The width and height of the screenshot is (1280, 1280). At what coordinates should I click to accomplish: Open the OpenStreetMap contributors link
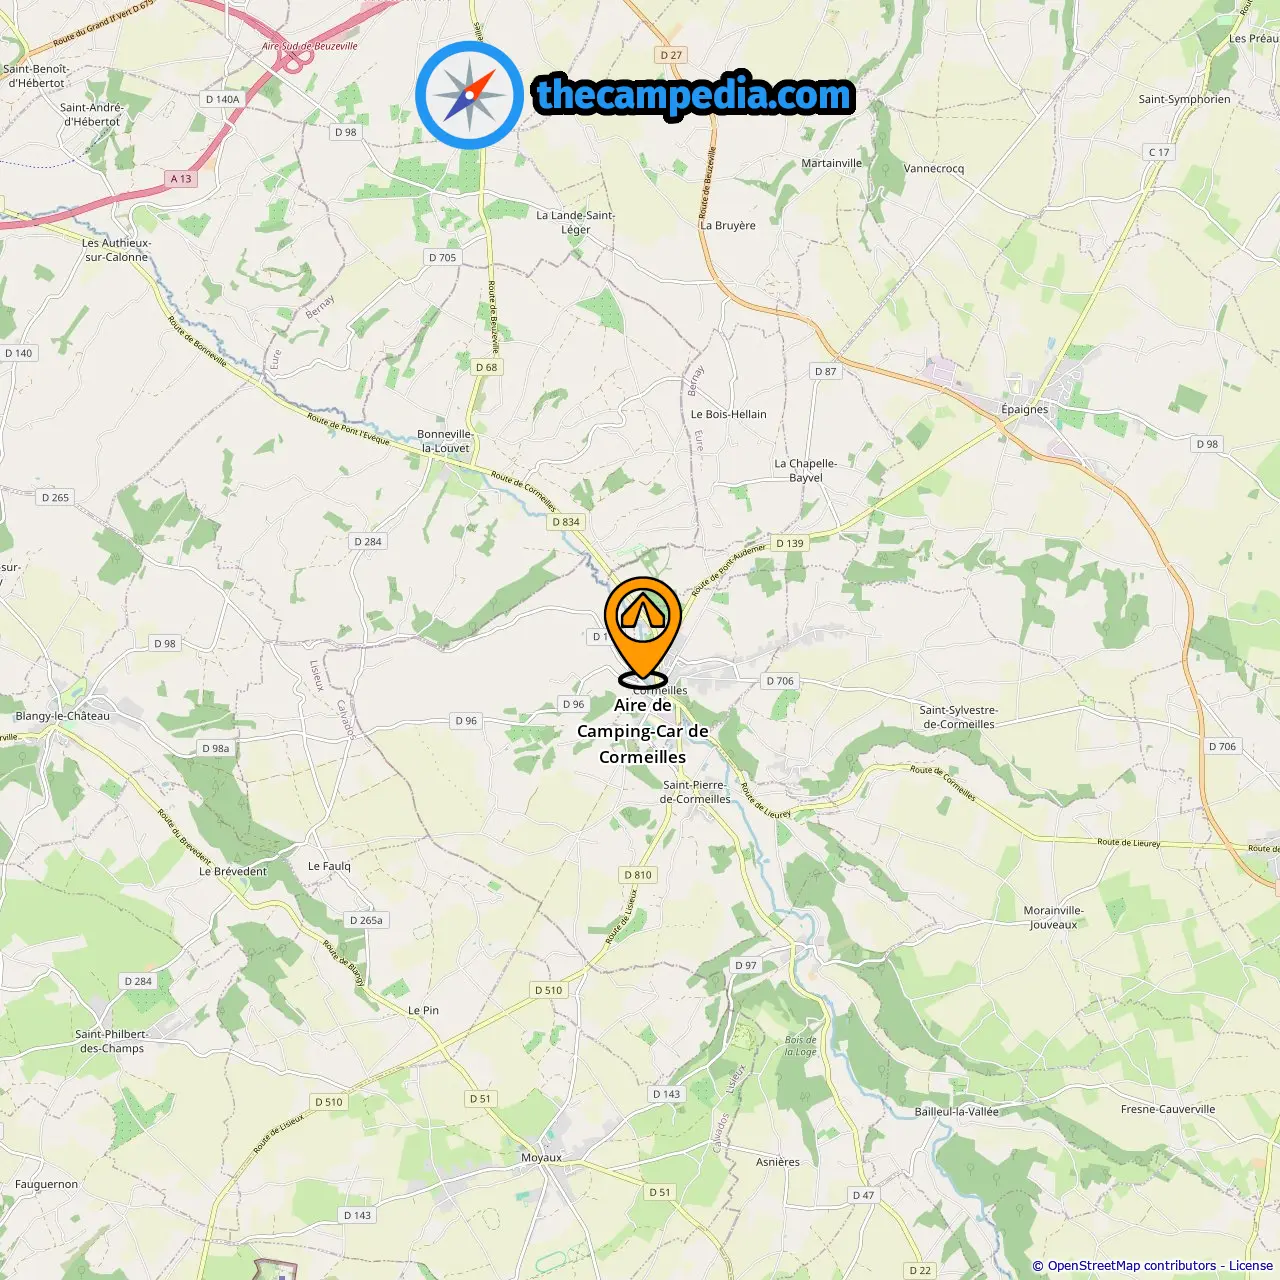1132,1266
